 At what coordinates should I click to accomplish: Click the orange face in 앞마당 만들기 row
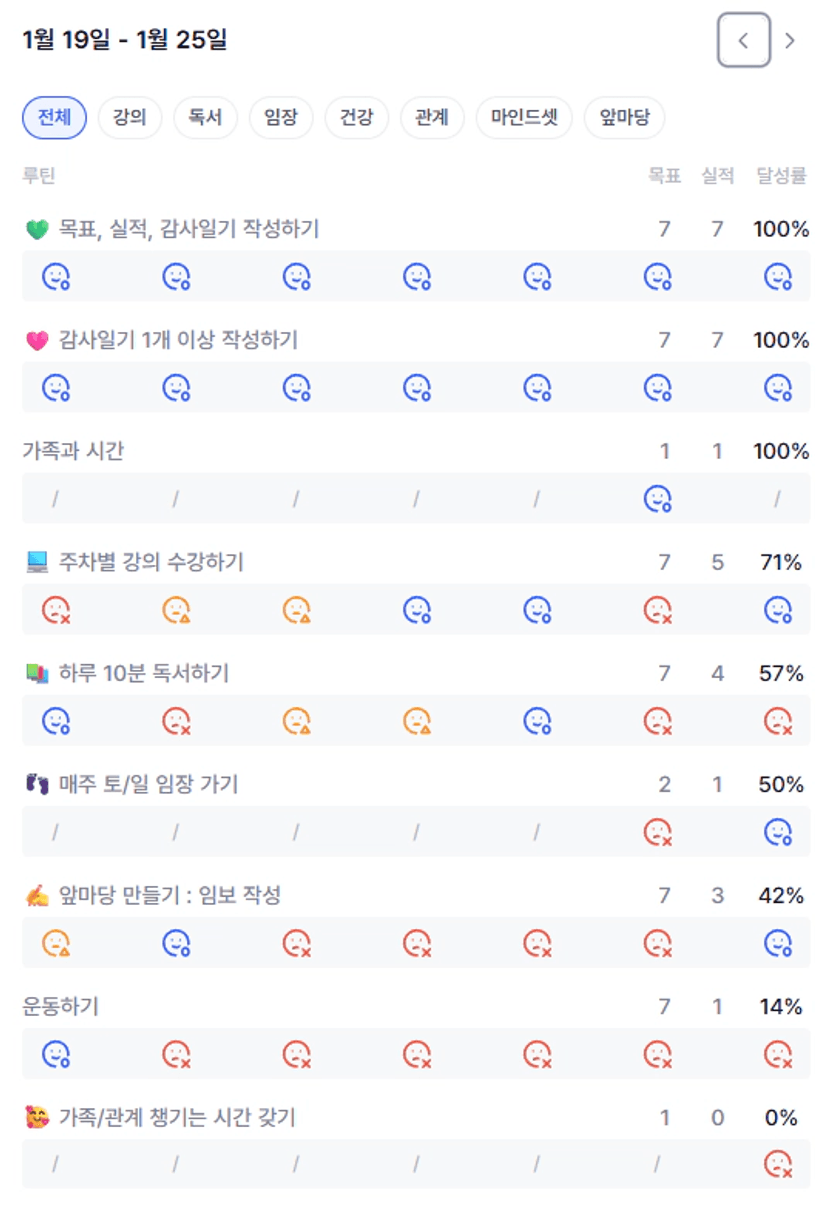pyautogui.click(x=56, y=942)
